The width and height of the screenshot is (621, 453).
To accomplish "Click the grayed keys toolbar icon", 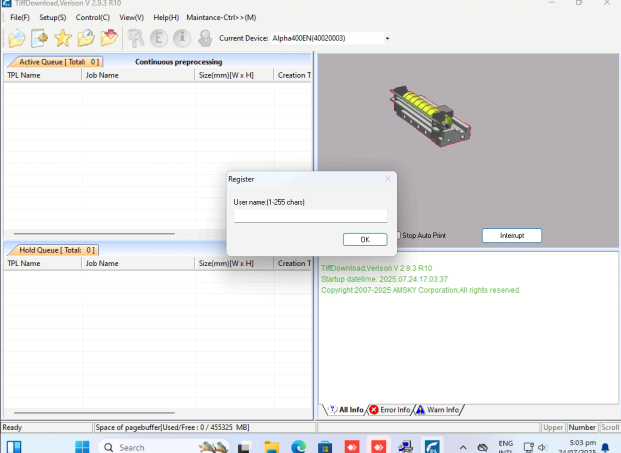I will pyautogui.click(x=136, y=38).
